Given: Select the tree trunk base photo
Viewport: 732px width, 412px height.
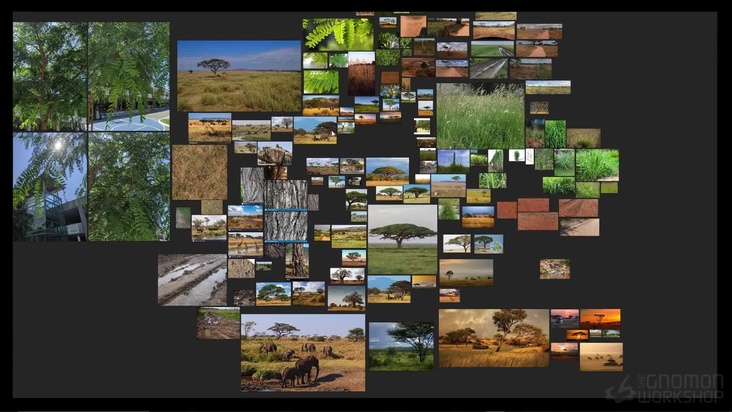Looking at the screenshot, I should 297,261.
